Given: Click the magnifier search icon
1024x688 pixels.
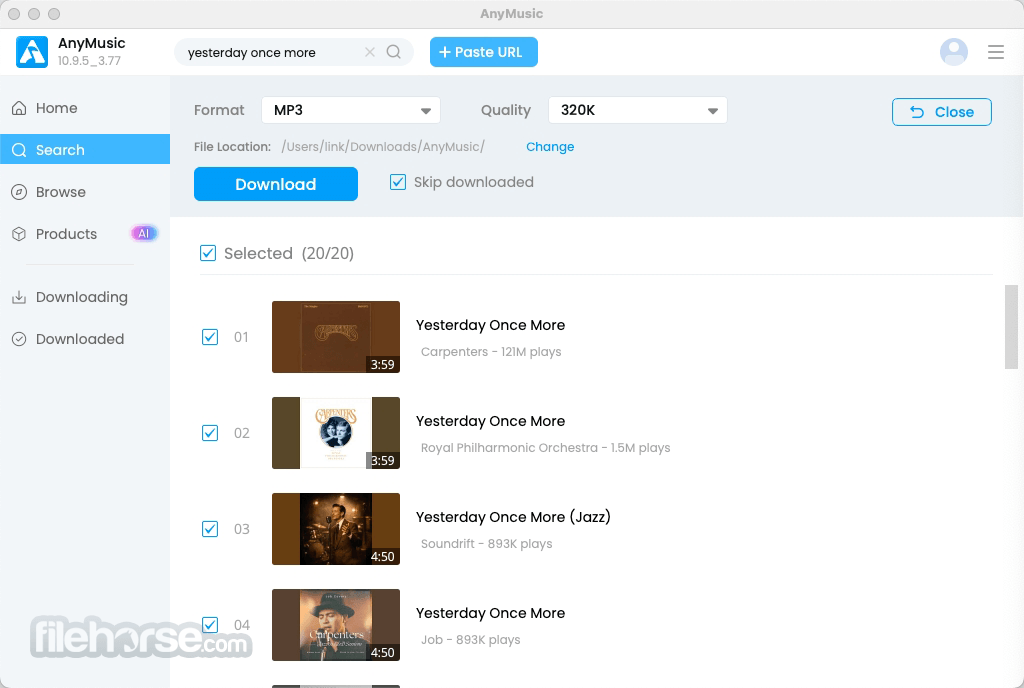Looking at the screenshot, I should tap(394, 52).
